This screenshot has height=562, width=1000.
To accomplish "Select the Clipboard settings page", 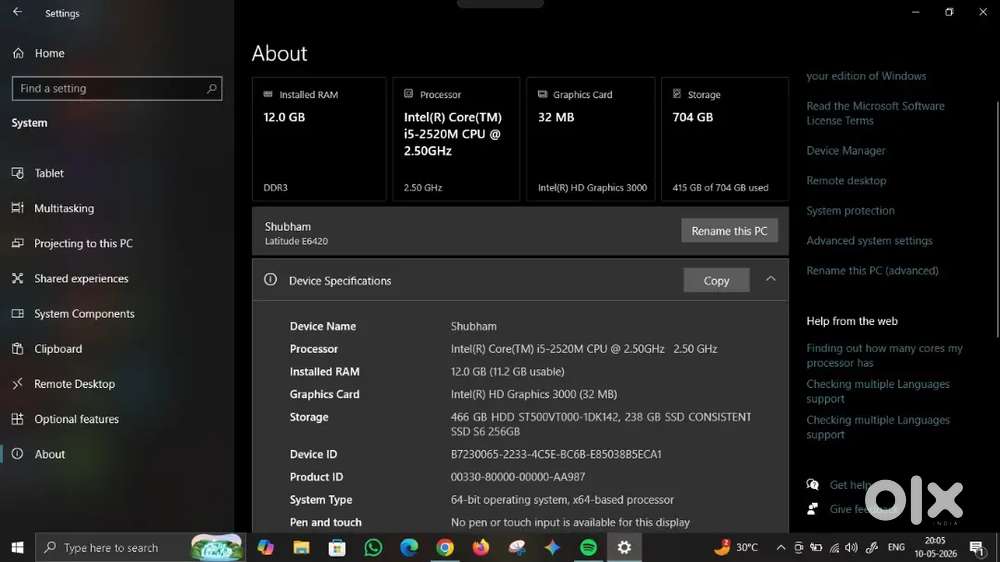I will [47, 349].
